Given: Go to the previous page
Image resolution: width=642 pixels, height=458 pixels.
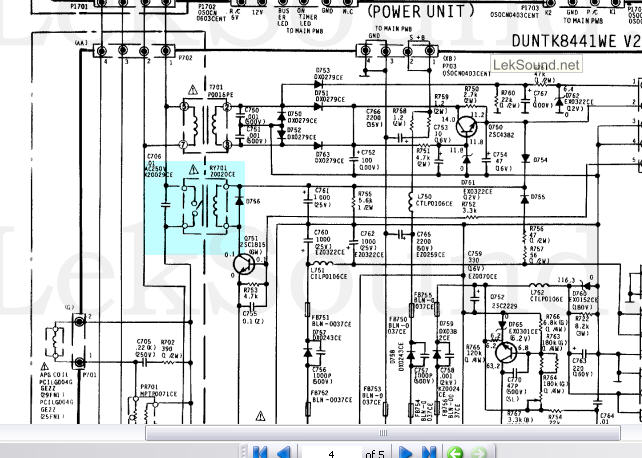Looking at the screenshot, I should (283, 452).
